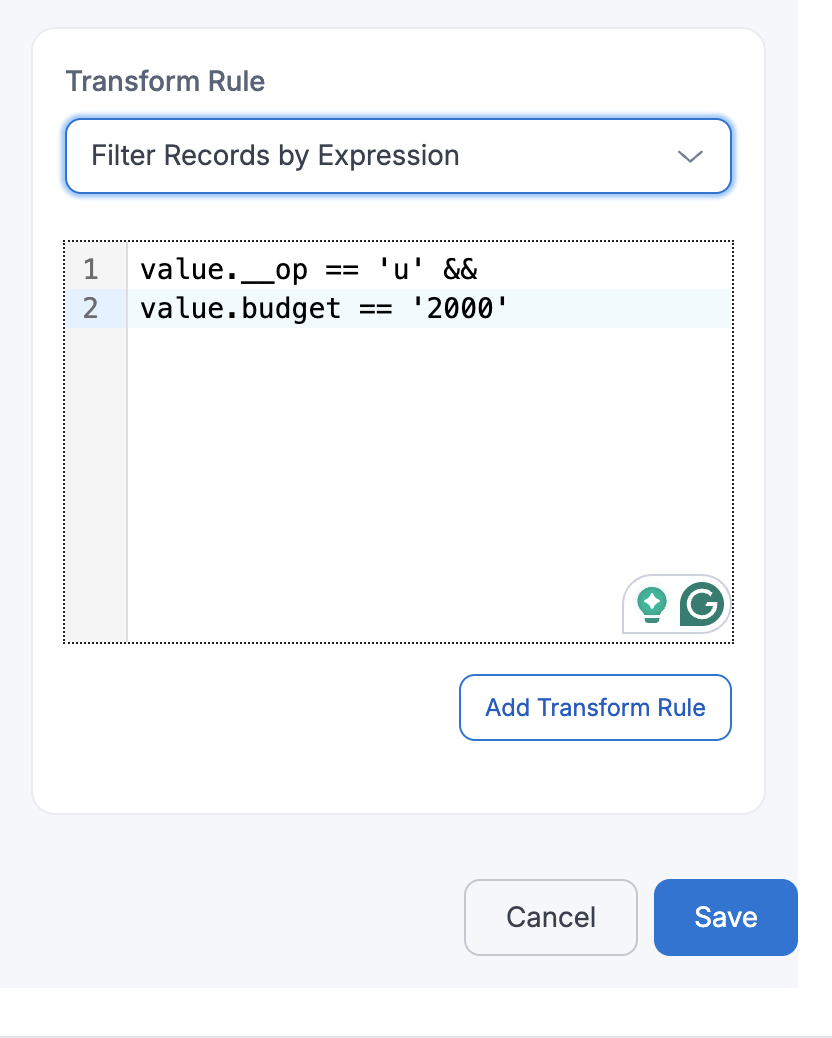Click the Grammarly G icon in the editor
Image resolution: width=832 pixels, height=1038 pixels.
point(703,604)
